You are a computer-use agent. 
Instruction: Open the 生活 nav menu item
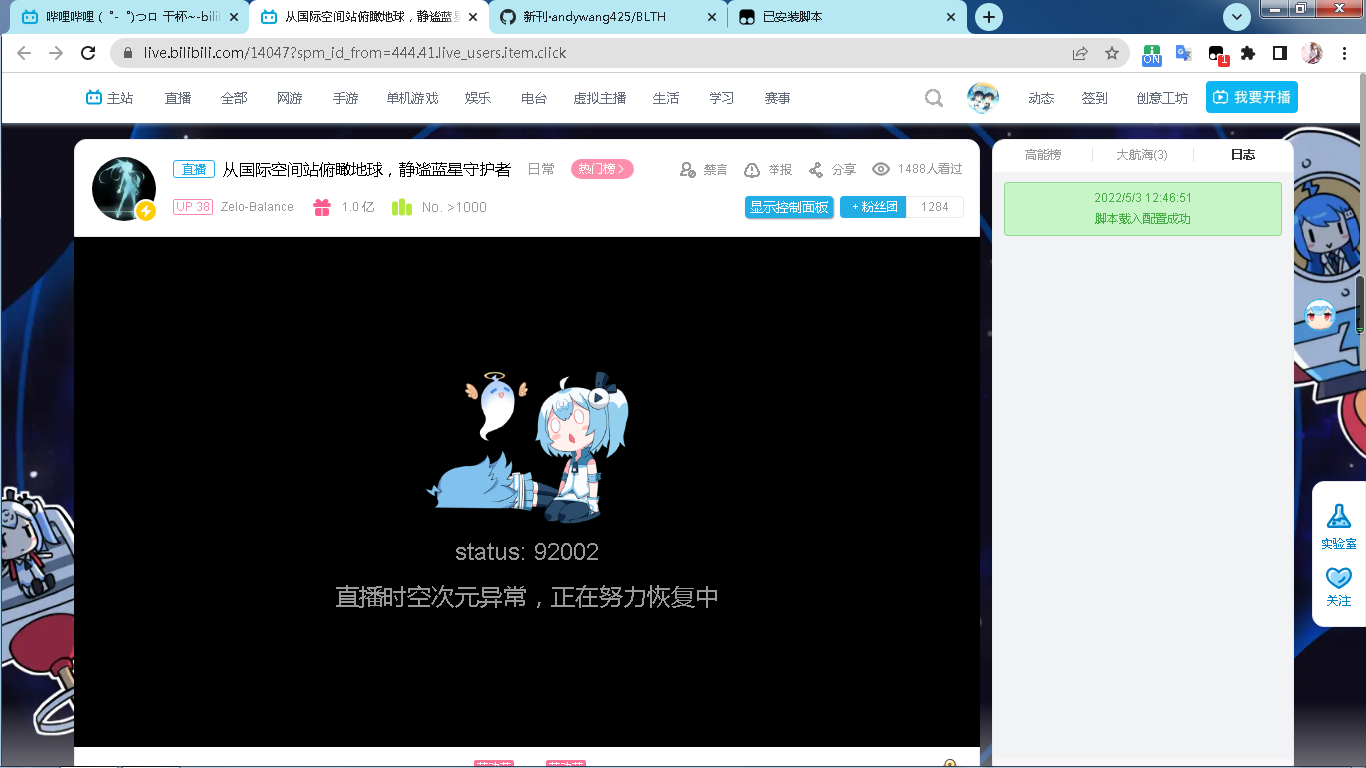[666, 98]
